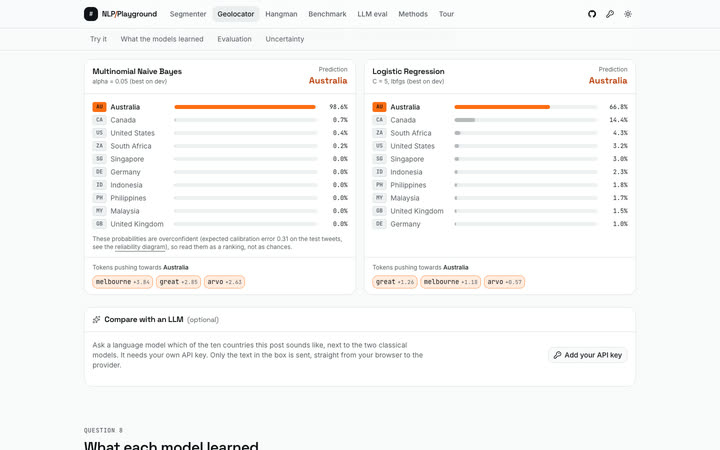Click the ID badge in Naive Bayes panel
Viewport: 720px width, 450px height.
[x=99, y=185]
